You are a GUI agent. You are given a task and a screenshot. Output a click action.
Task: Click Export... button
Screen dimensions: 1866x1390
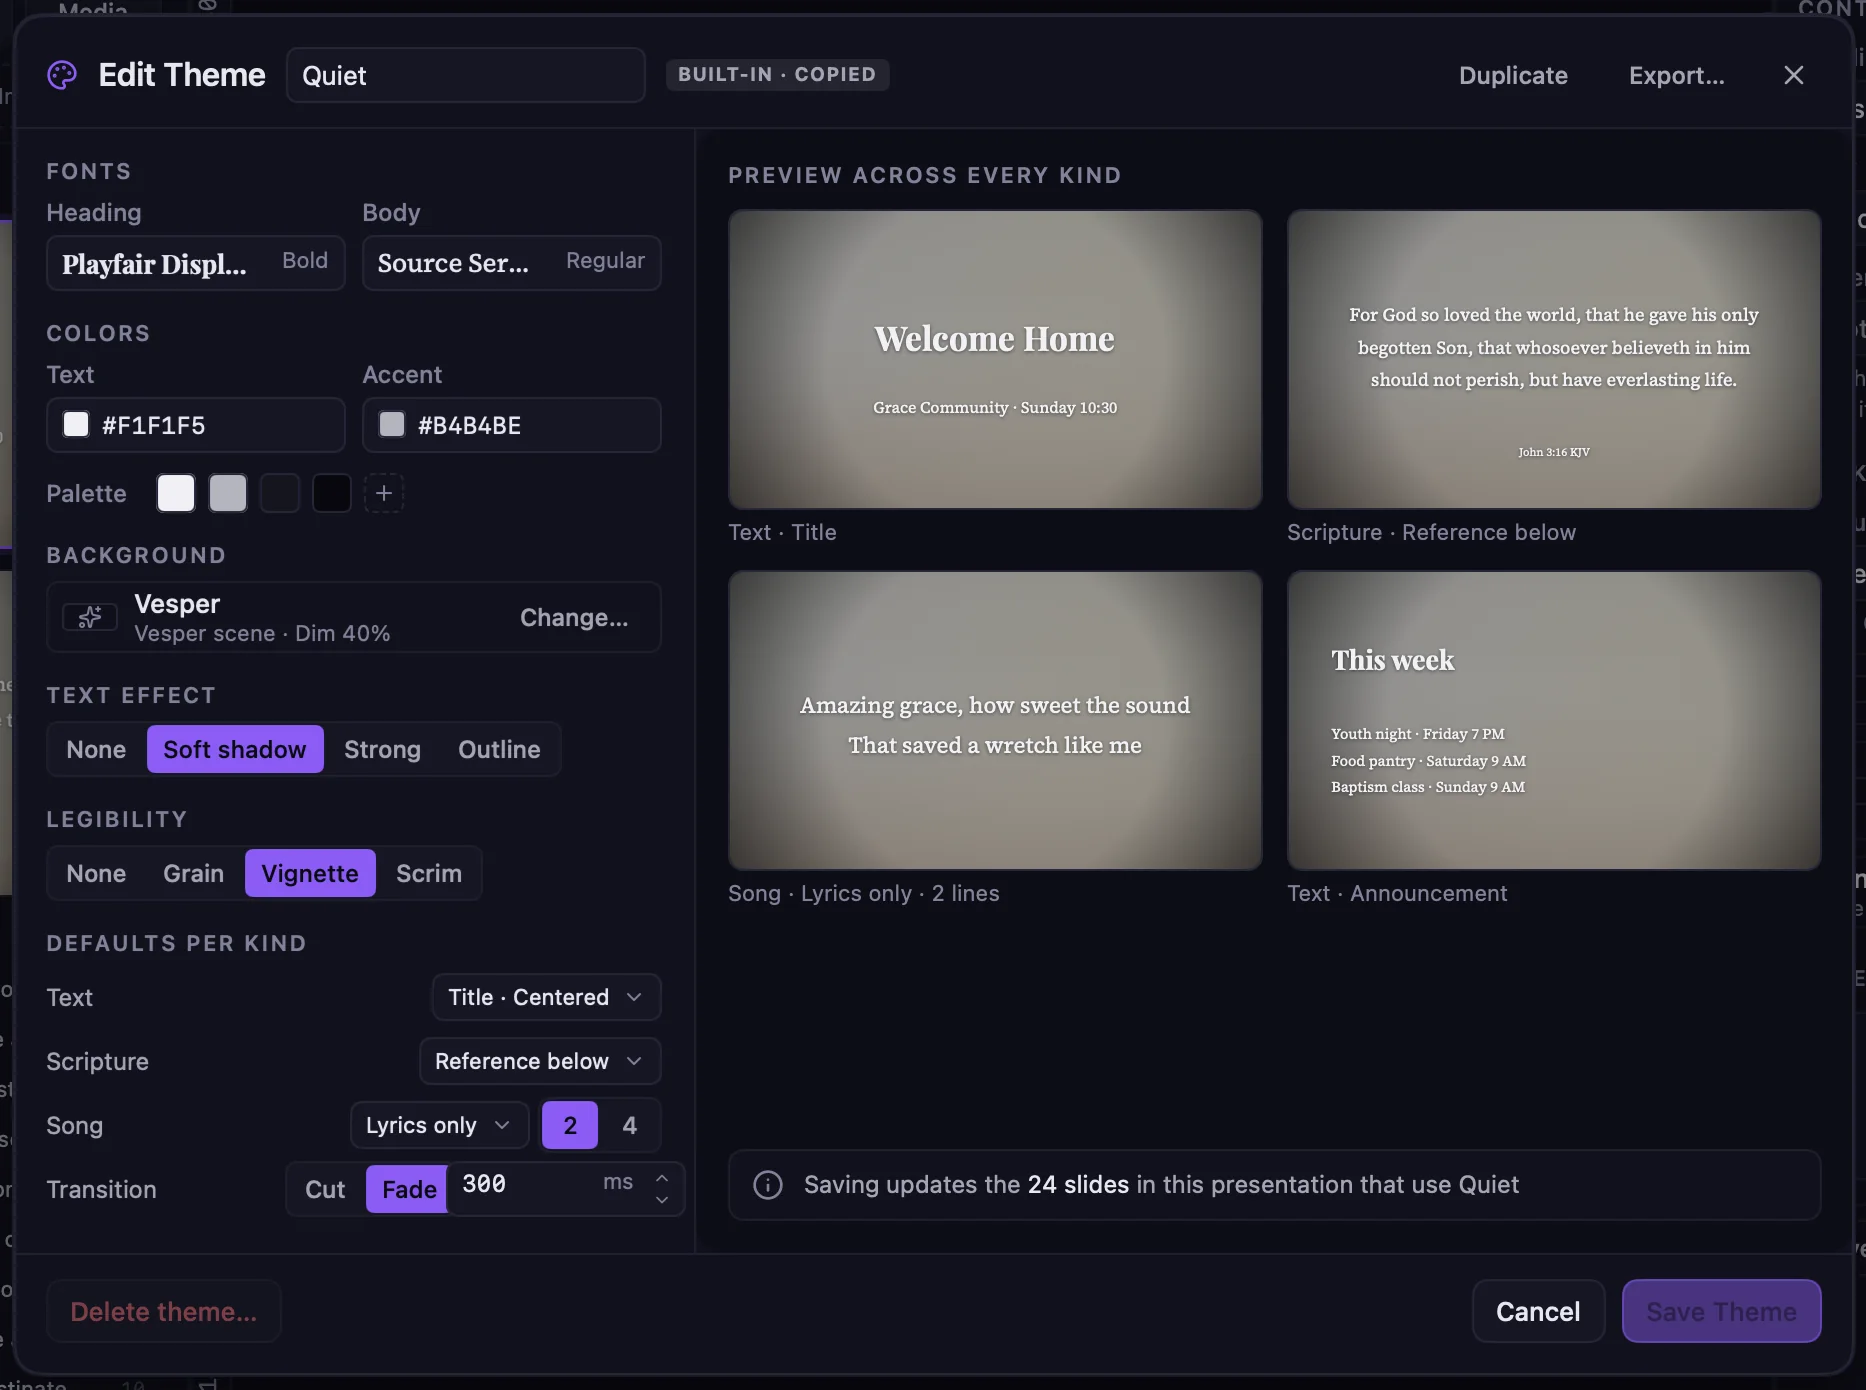(1677, 75)
